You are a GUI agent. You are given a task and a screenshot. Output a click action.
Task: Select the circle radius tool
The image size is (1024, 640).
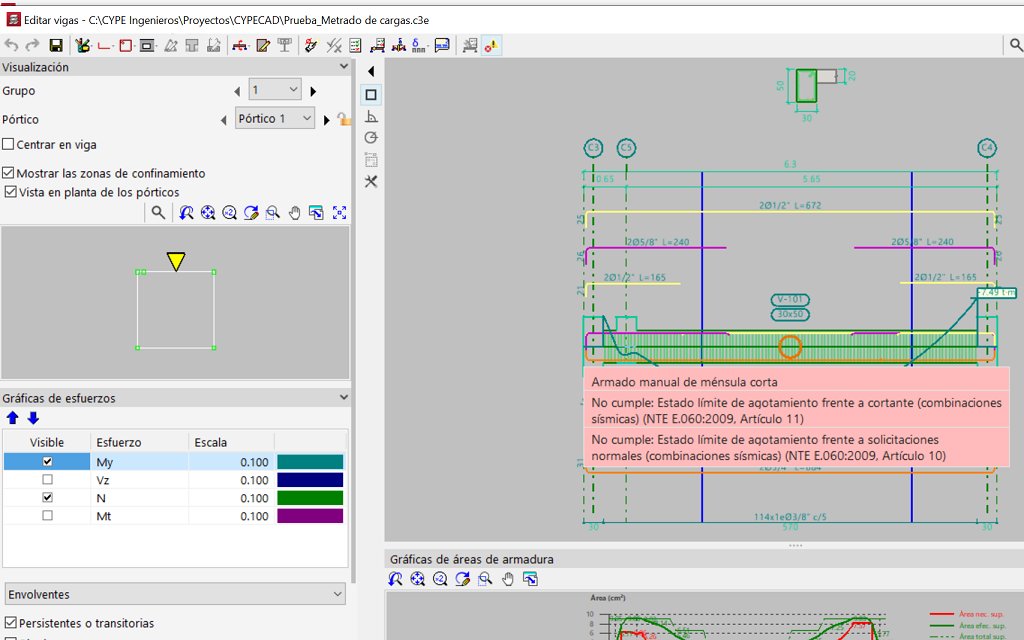[371, 138]
